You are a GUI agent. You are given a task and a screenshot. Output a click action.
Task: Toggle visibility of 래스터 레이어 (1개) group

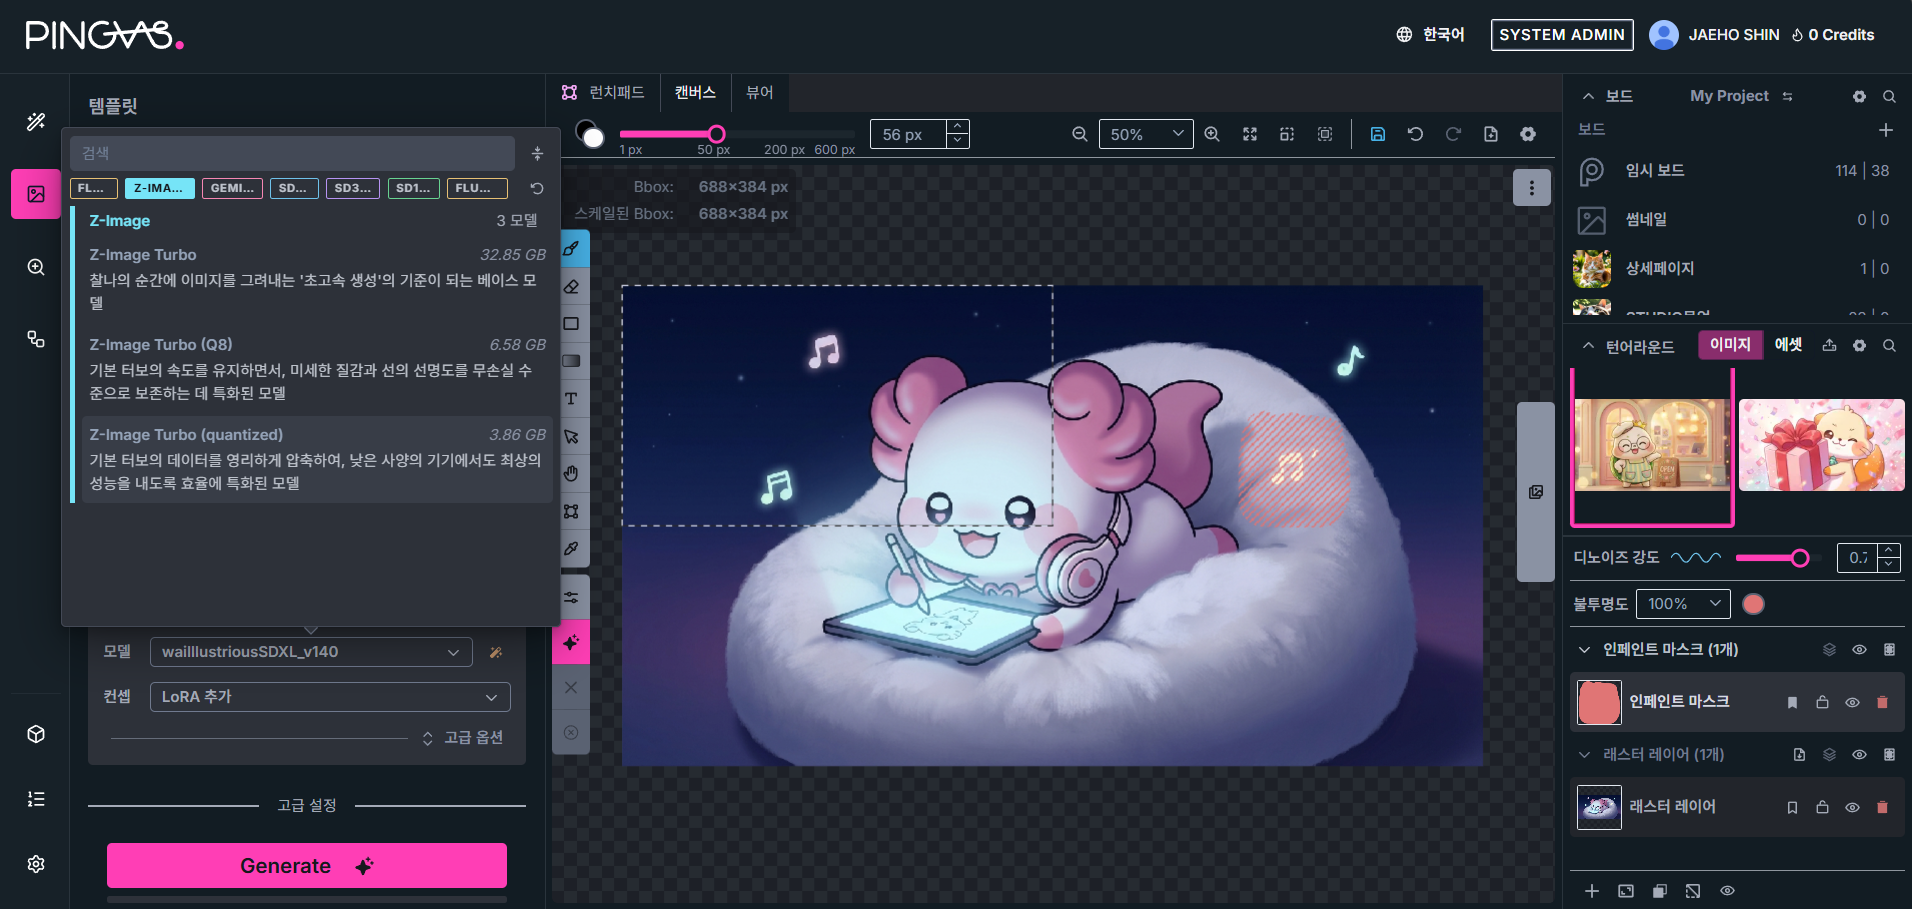pos(1859,755)
